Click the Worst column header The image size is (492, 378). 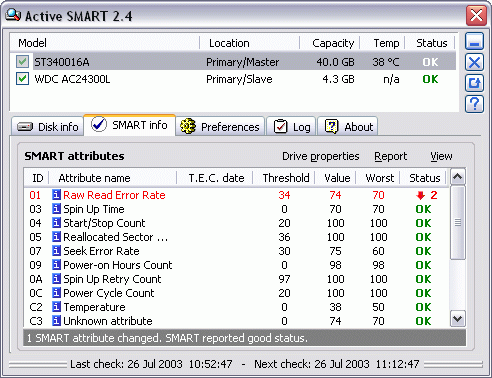click(x=378, y=178)
